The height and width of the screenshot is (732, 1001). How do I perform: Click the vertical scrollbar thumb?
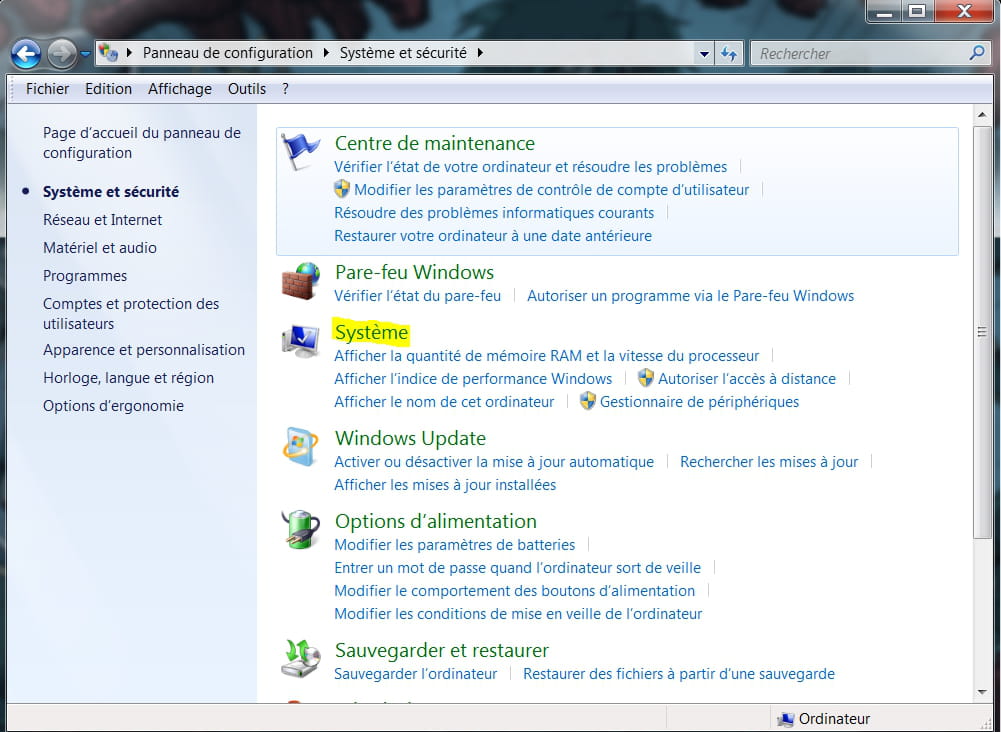tap(982, 332)
